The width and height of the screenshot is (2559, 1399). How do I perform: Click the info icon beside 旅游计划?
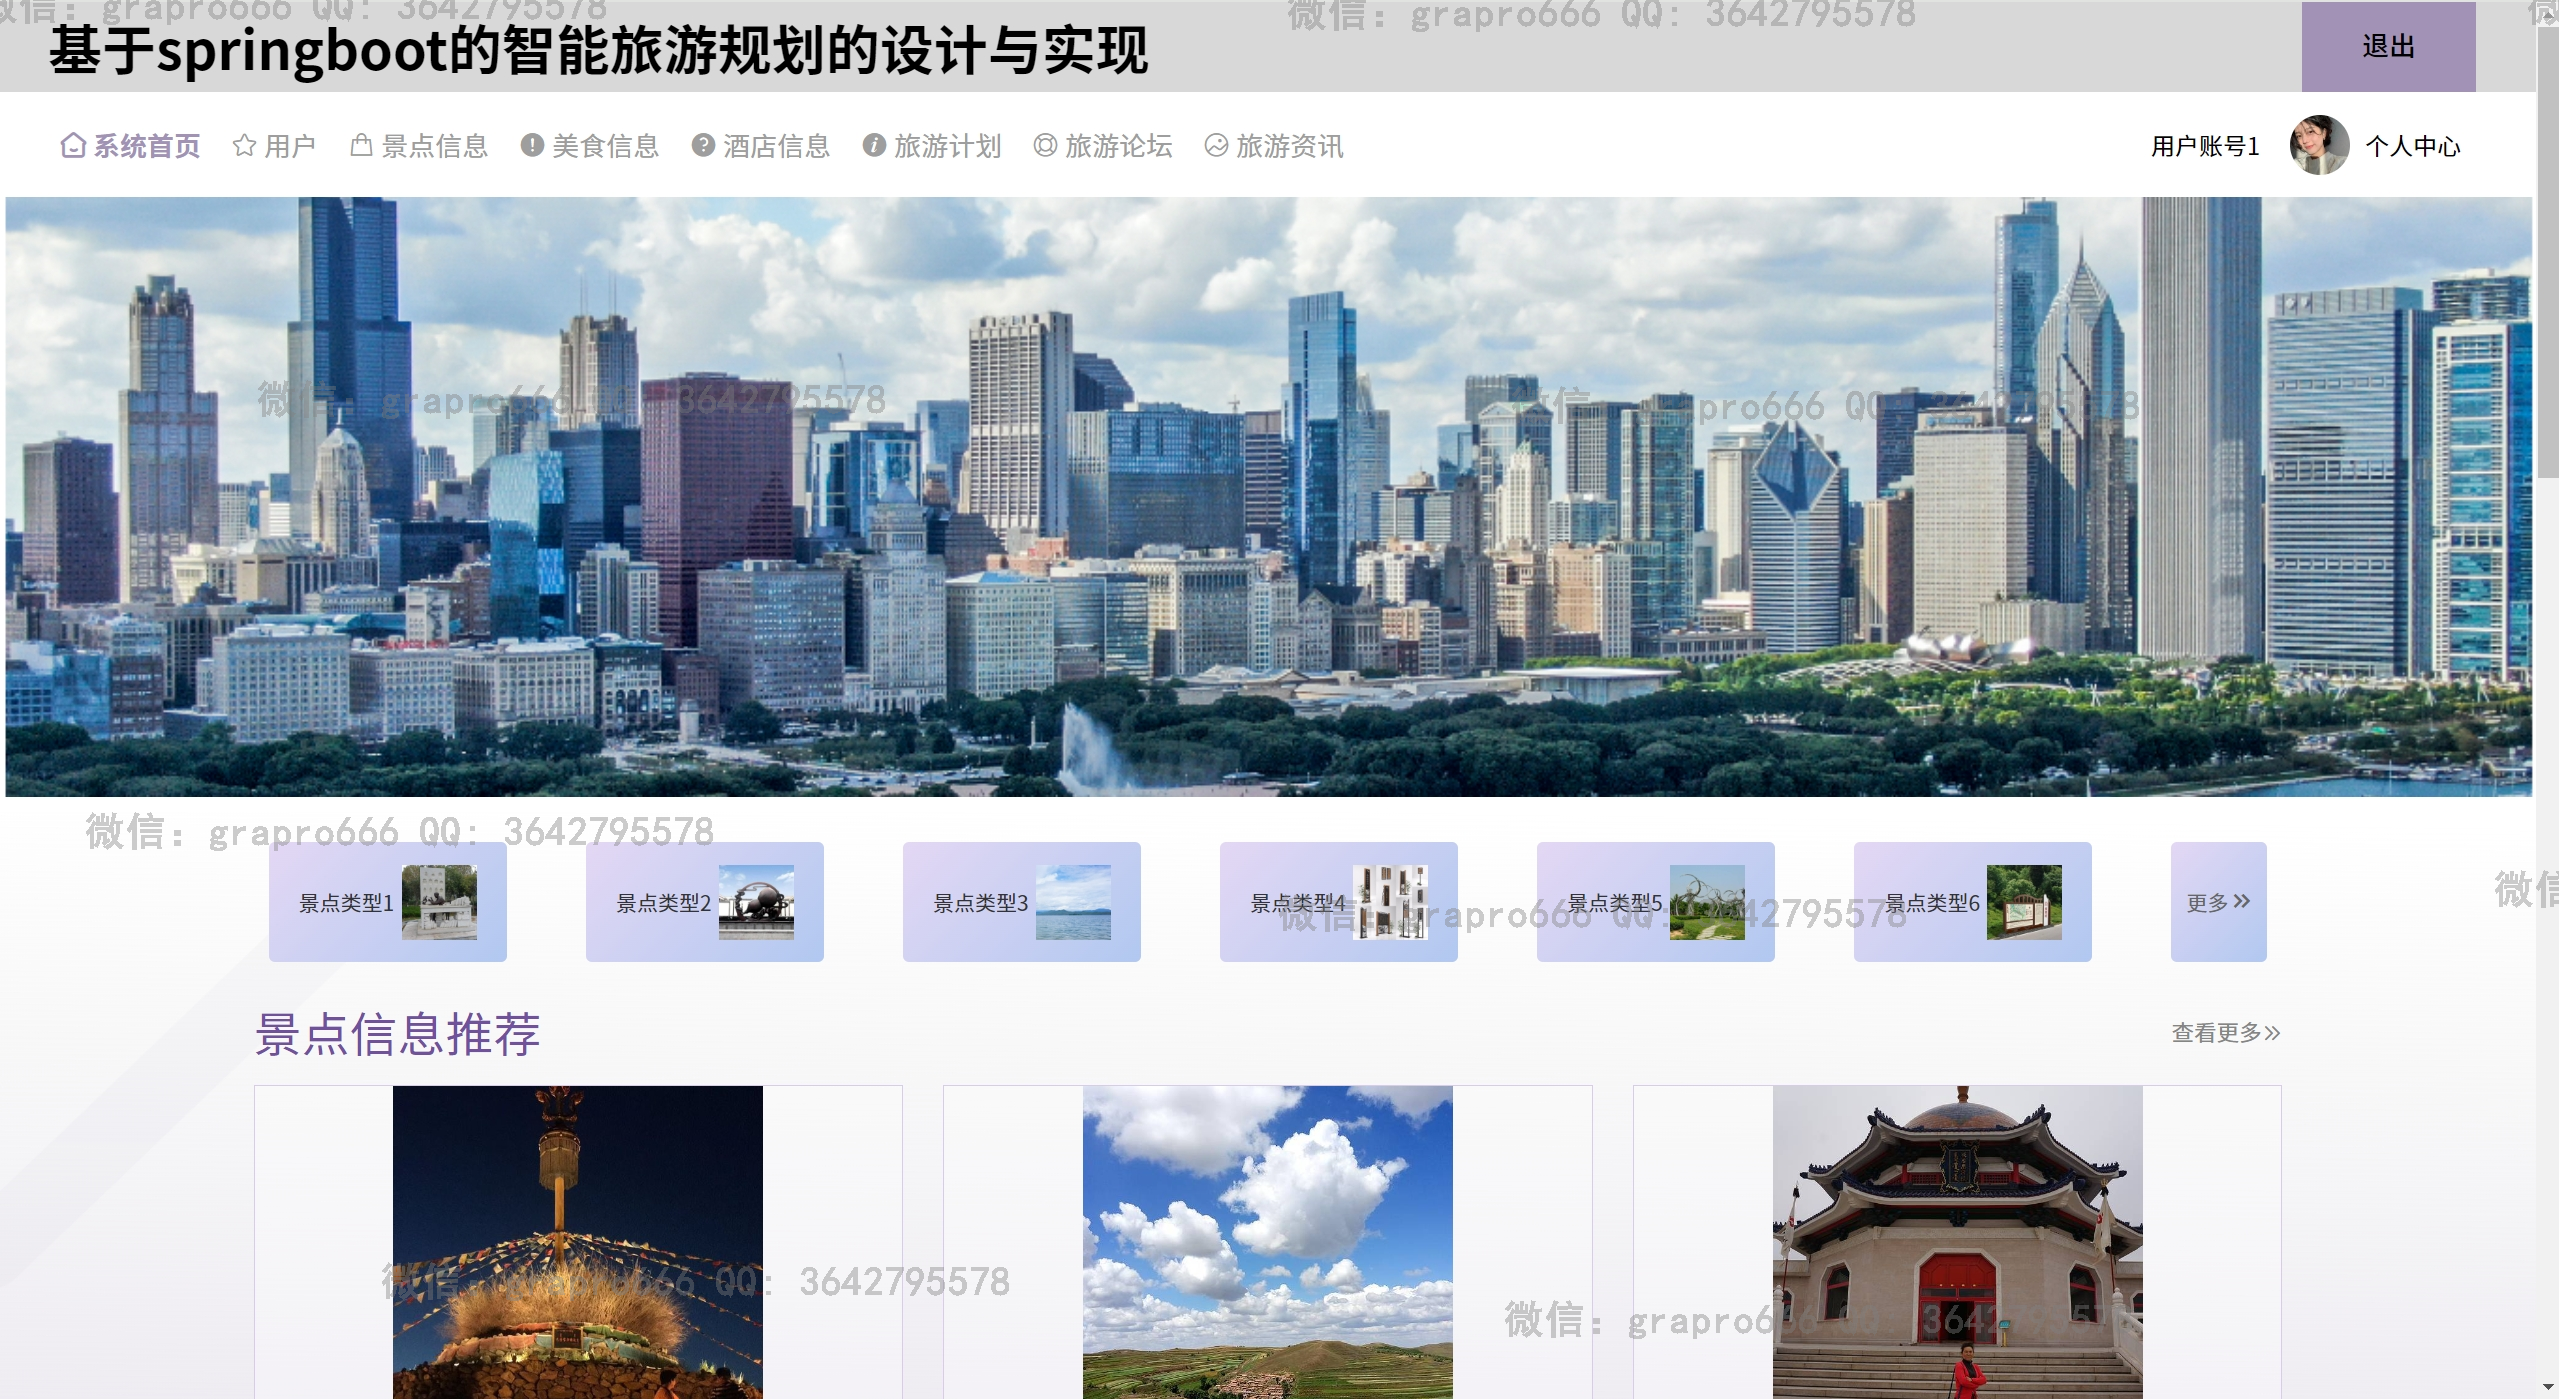tap(874, 146)
